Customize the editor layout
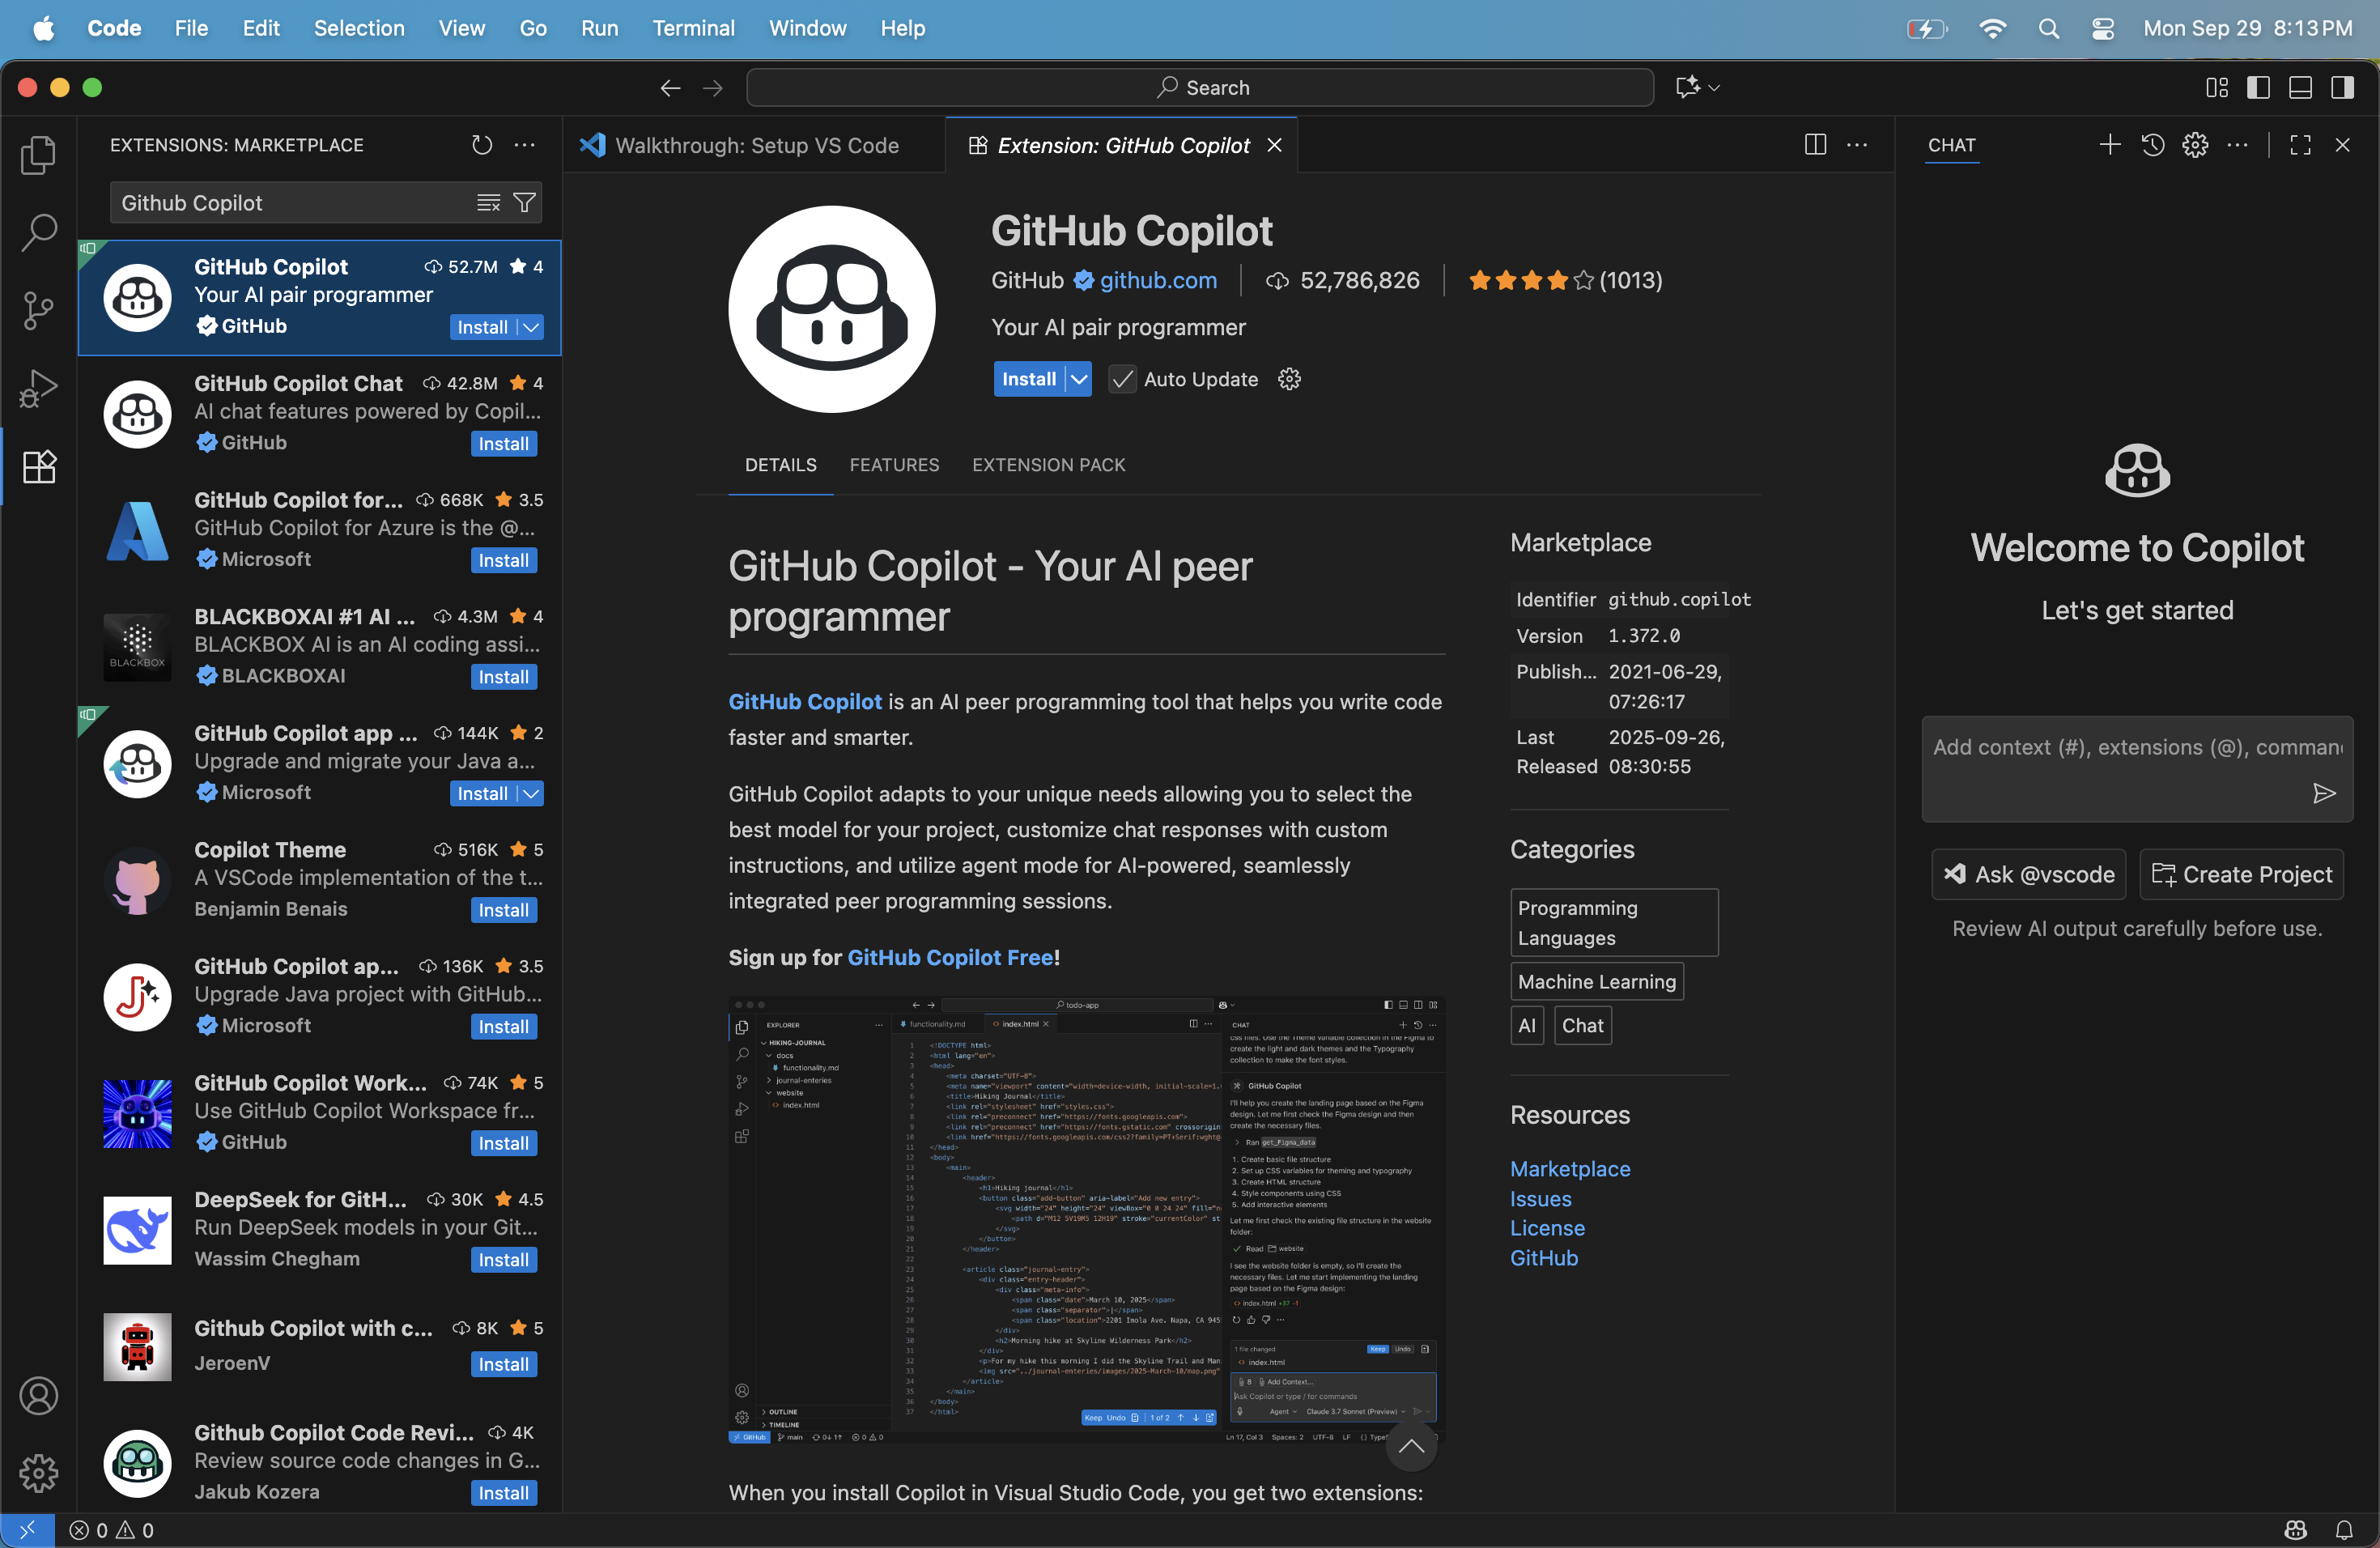The height and width of the screenshot is (1548, 2380). 2217,88
